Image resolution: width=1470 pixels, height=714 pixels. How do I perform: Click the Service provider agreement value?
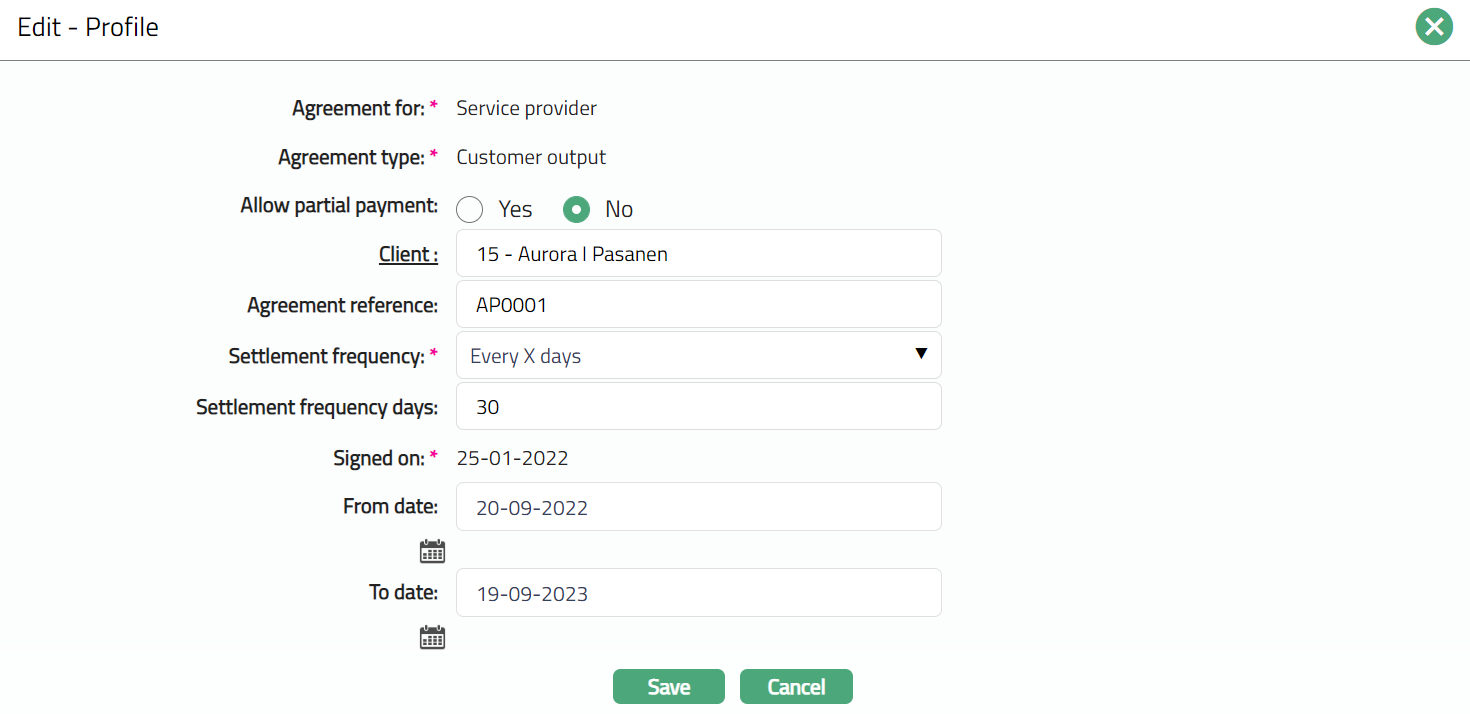point(526,108)
